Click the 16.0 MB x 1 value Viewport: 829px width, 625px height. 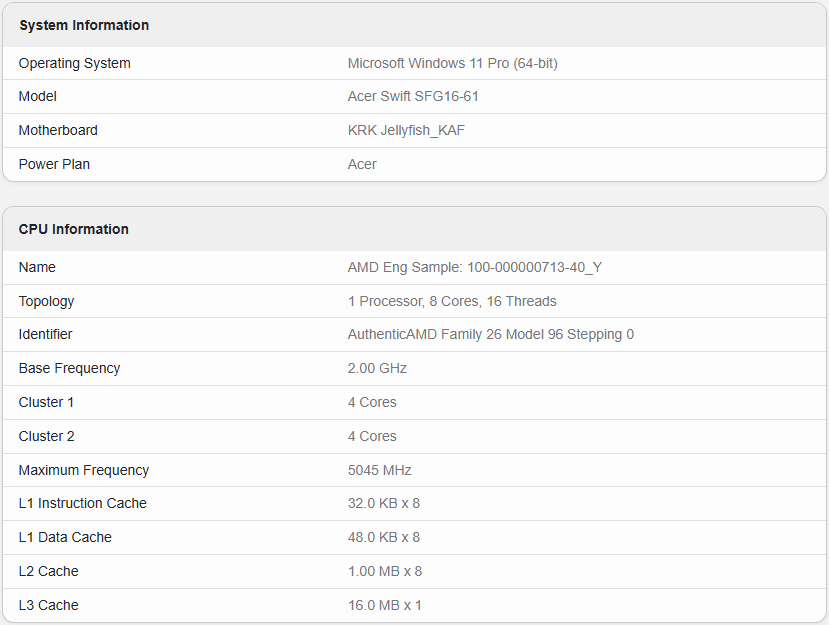(x=384, y=605)
